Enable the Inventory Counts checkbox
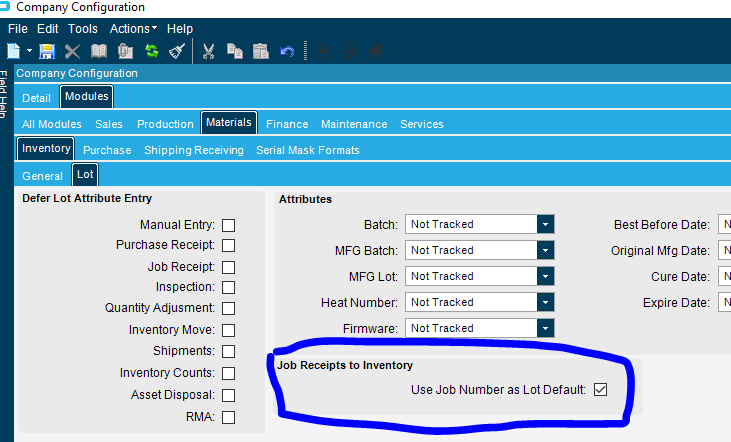 228,373
